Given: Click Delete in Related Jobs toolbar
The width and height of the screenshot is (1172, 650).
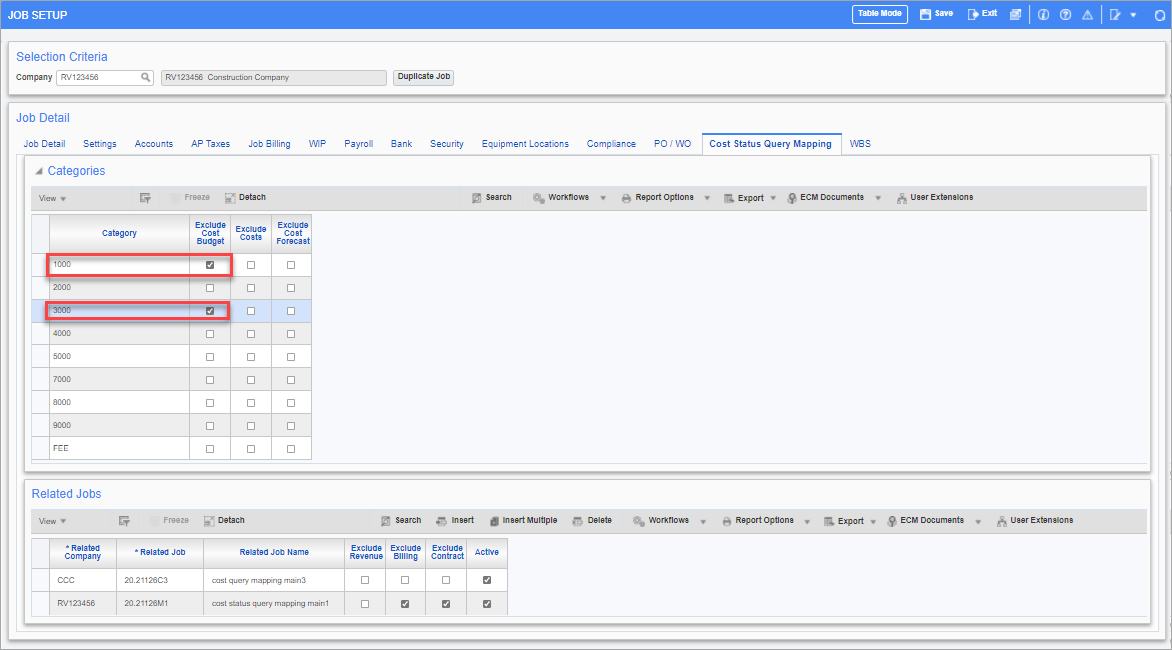Looking at the screenshot, I should coord(592,521).
